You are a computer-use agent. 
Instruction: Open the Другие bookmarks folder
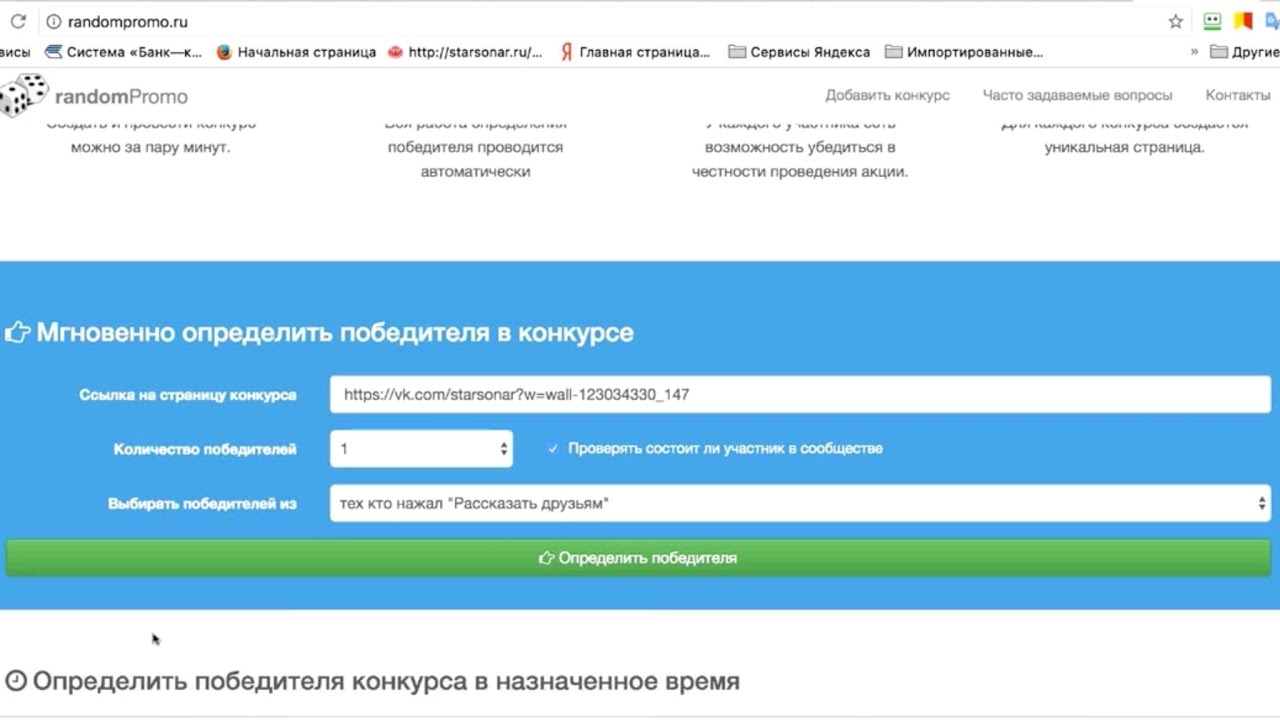[1244, 52]
